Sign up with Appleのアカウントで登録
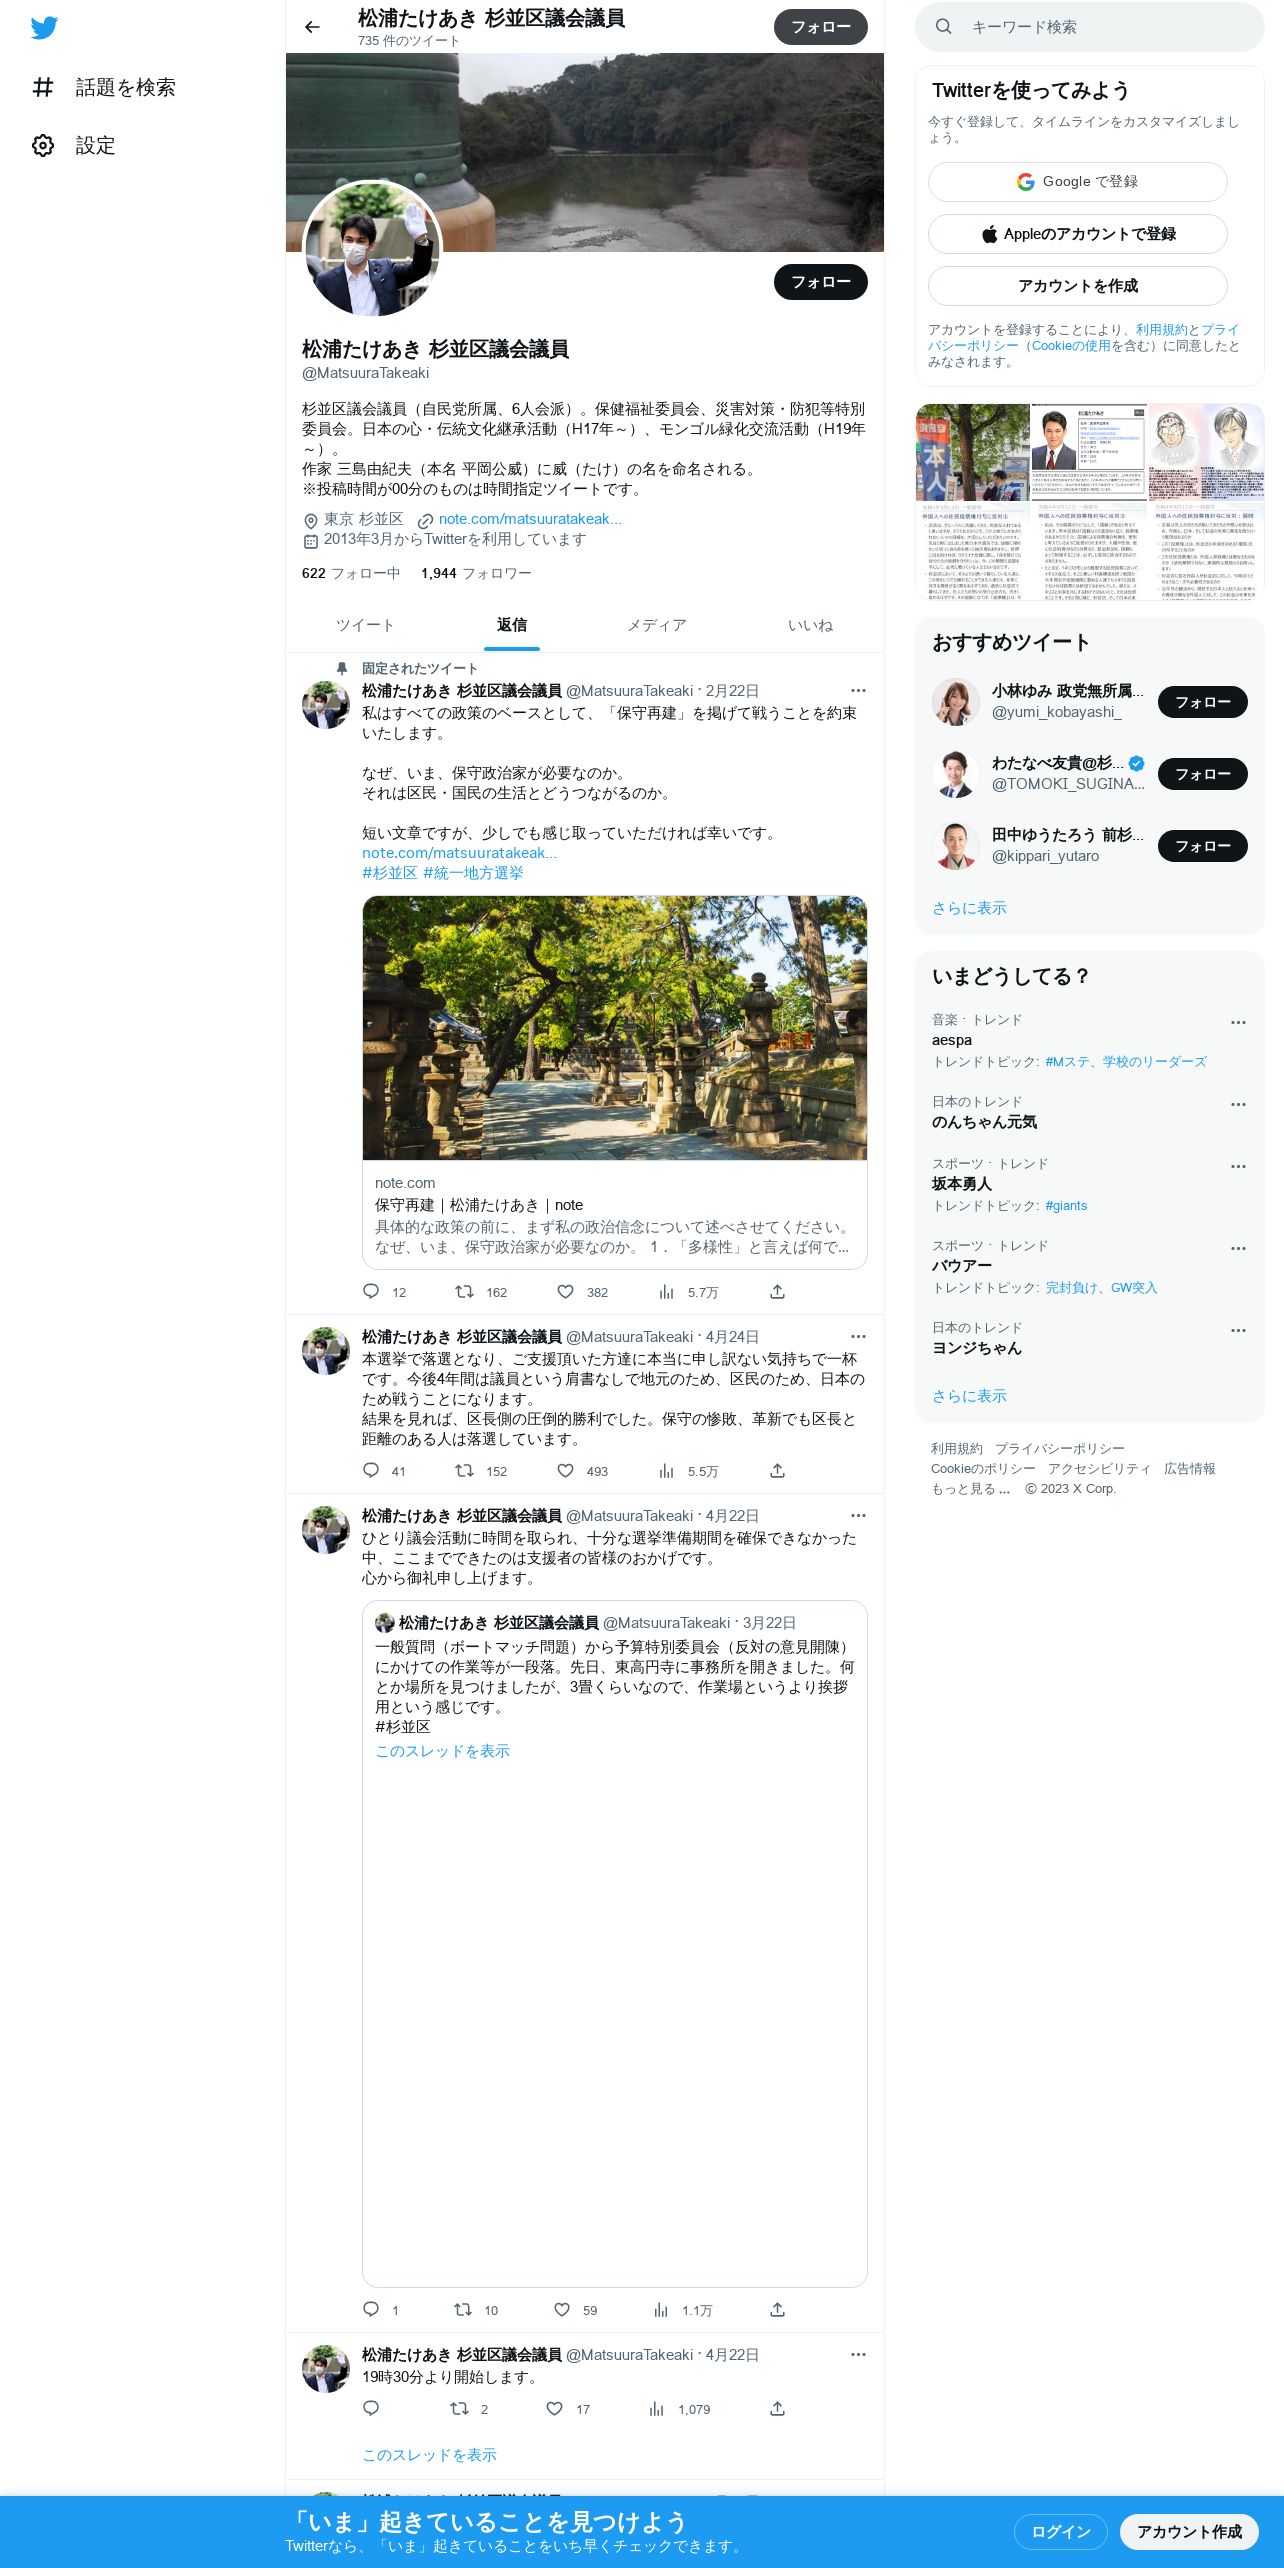 1078,234
